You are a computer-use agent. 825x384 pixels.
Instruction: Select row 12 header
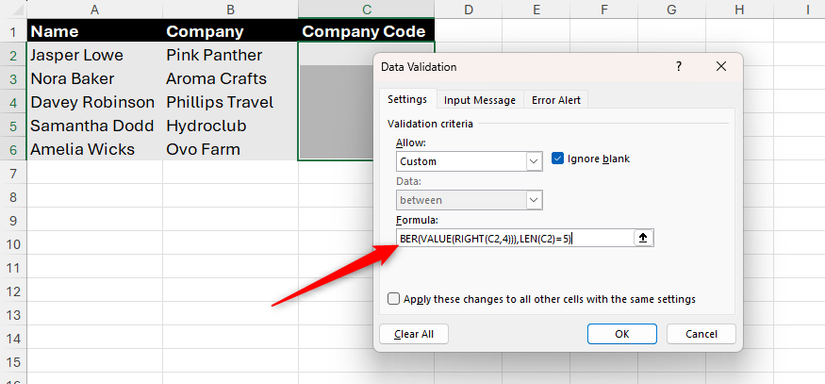pyautogui.click(x=13, y=291)
